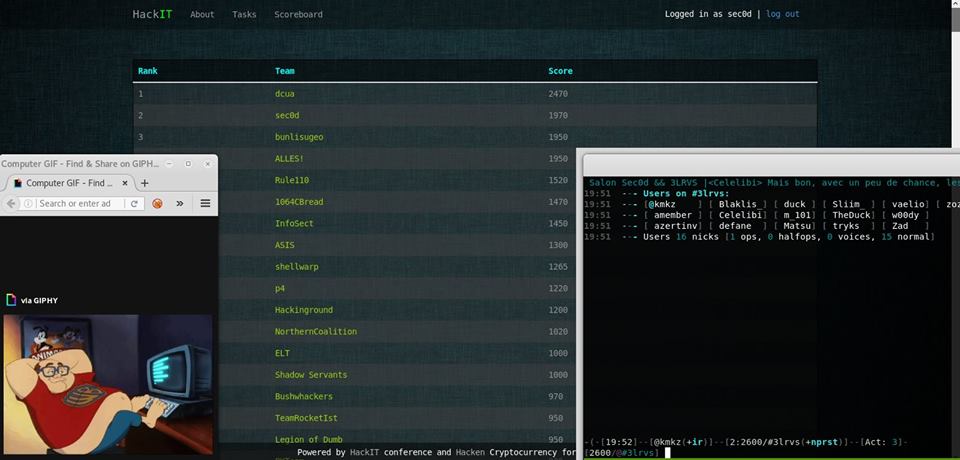Click the Score column header
The width and height of the screenshot is (960, 460).
560,71
